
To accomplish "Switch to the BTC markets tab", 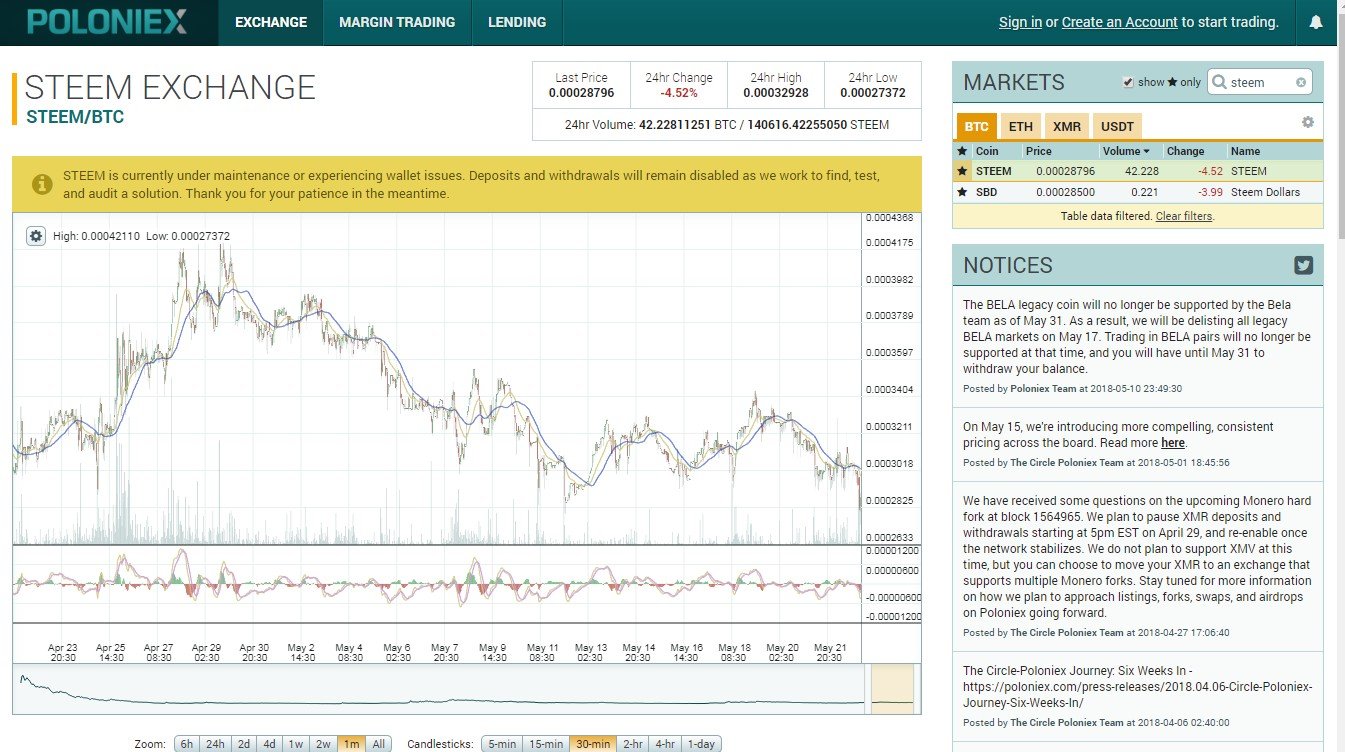I will coord(976,127).
